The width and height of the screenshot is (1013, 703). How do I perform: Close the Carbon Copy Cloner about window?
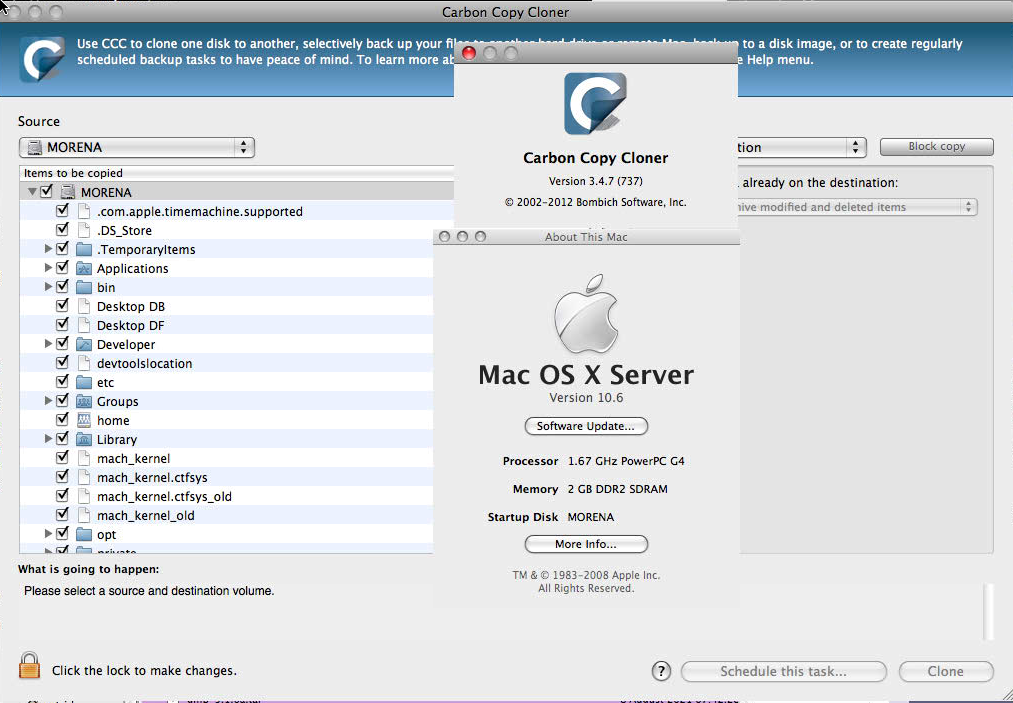tap(469, 53)
